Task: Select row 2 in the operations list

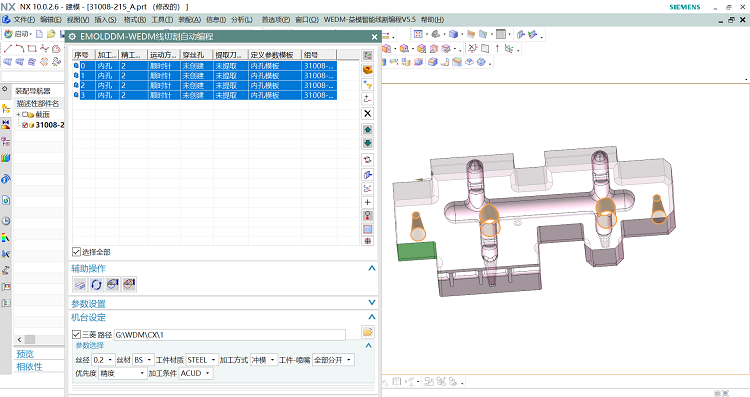Action: [205, 86]
